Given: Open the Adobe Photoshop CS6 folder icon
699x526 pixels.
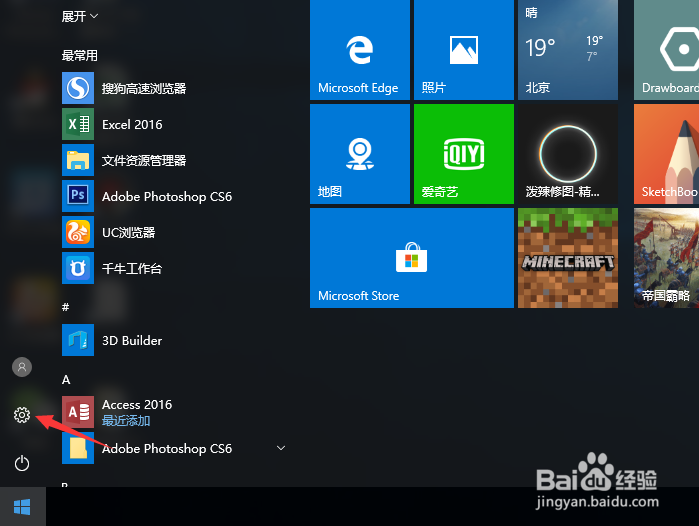Looking at the screenshot, I should point(78,448).
